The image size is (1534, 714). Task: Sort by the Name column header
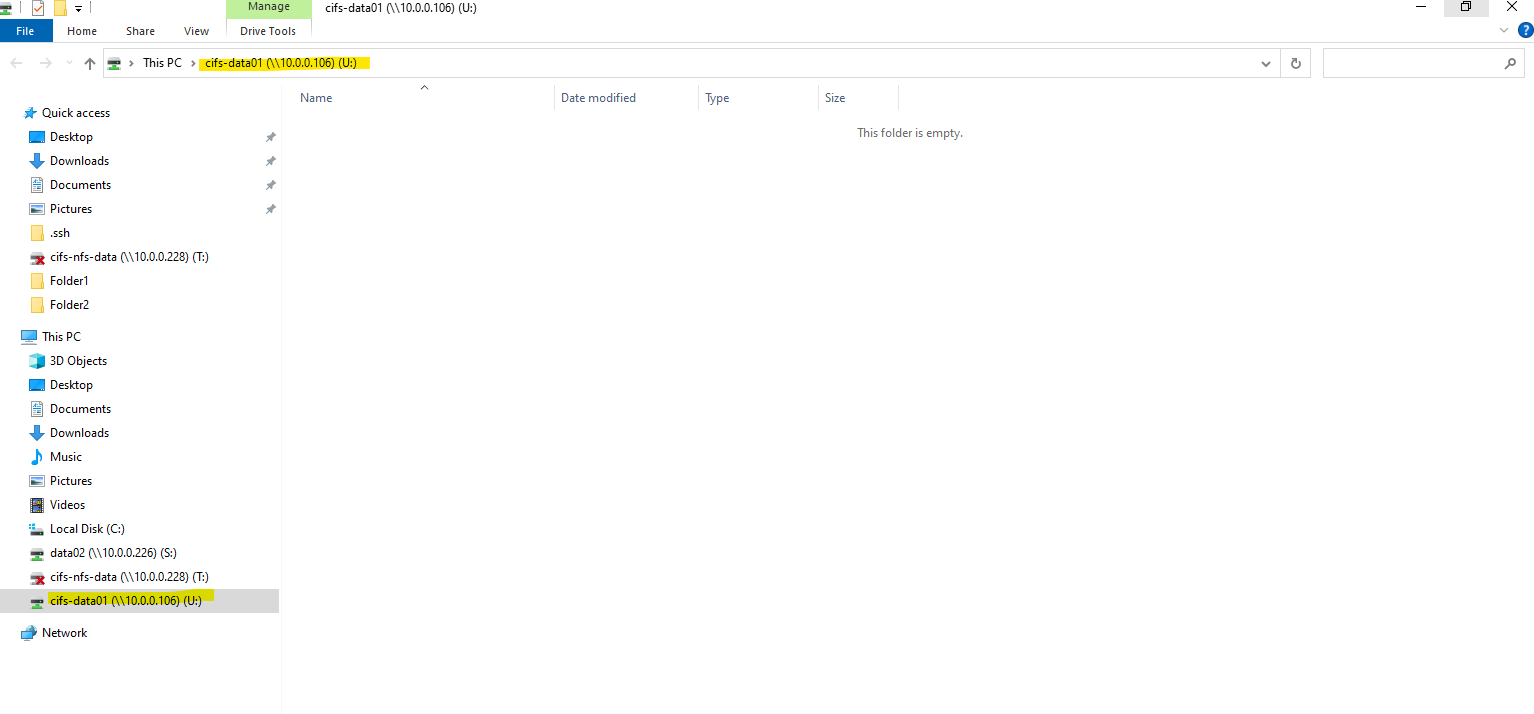pyautogui.click(x=424, y=98)
